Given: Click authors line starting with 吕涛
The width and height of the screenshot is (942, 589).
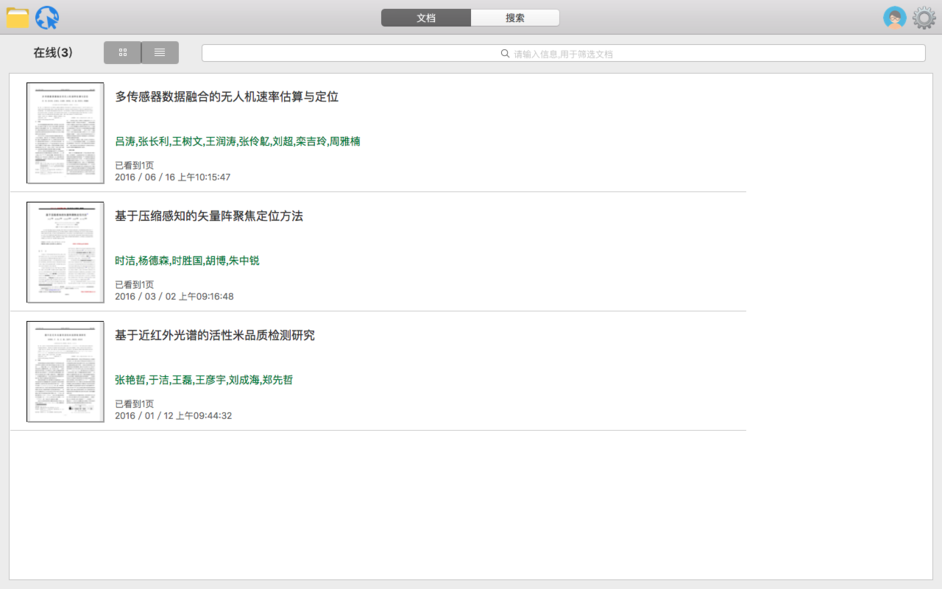Looking at the screenshot, I should tap(237, 142).
